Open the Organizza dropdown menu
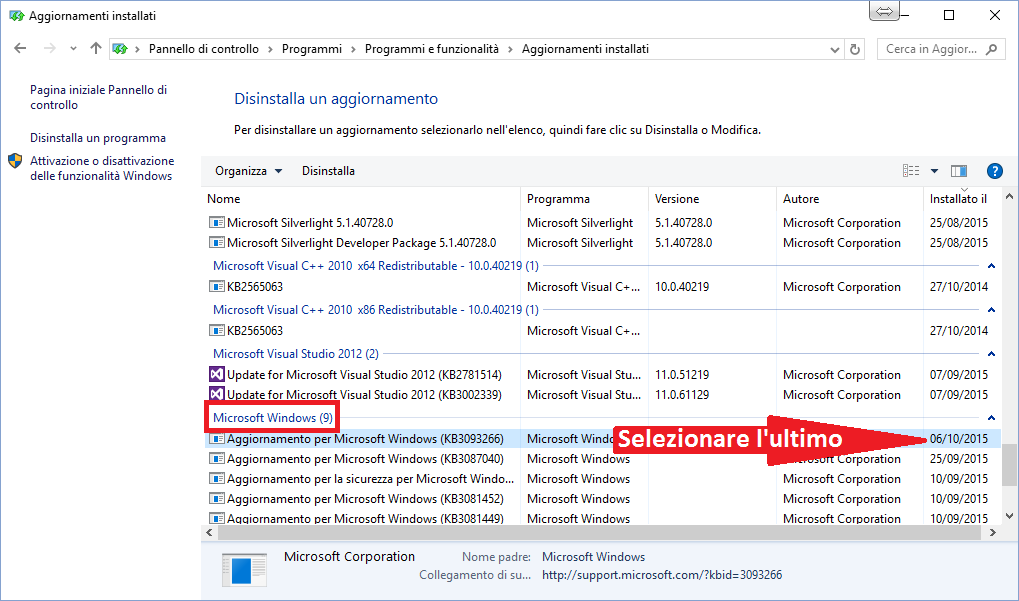The width and height of the screenshot is (1019, 601). 247,170
